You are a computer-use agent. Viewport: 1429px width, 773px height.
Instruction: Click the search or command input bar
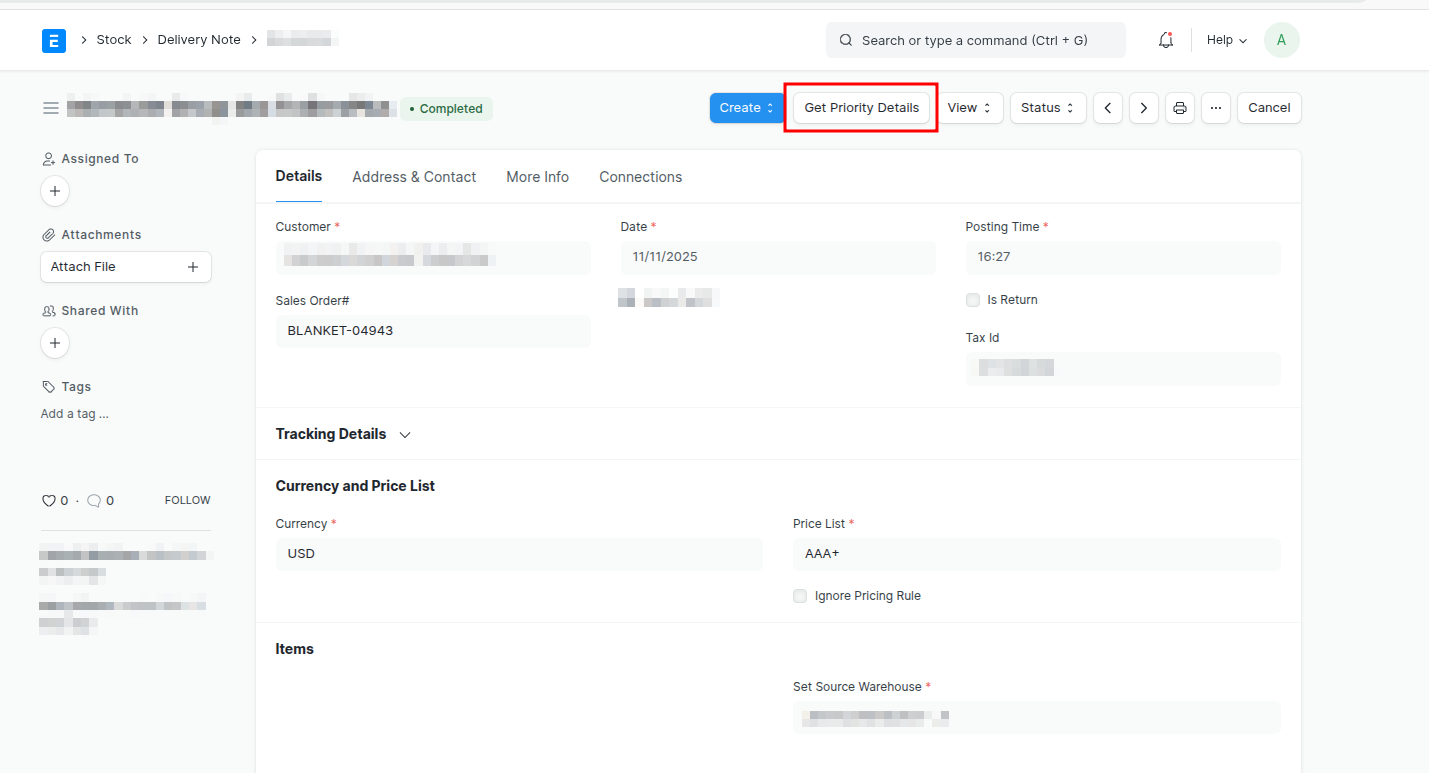click(975, 40)
